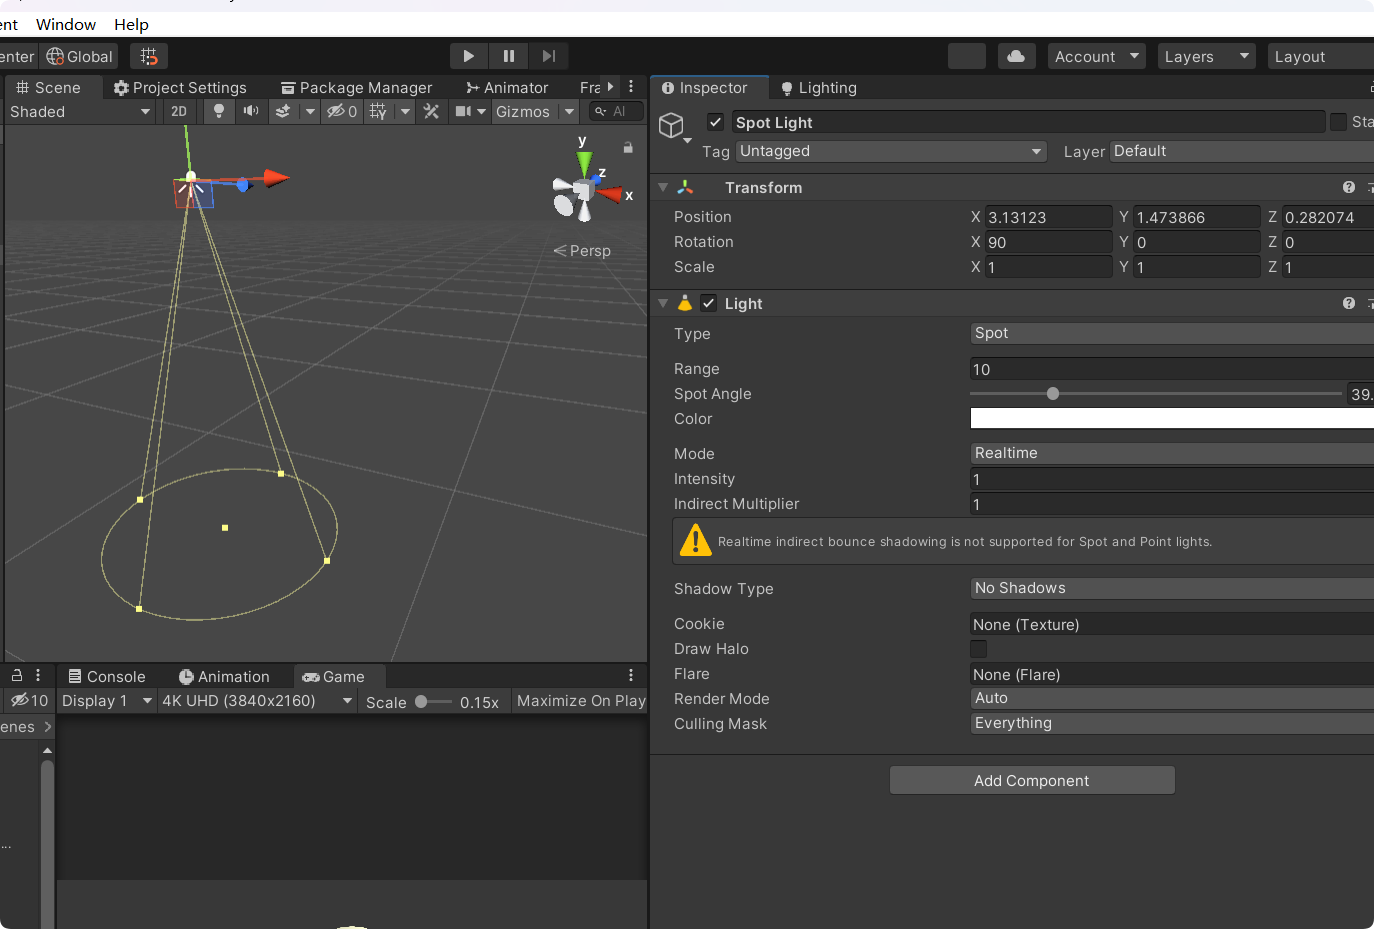Open the component editor tools icon

click(x=431, y=111)
